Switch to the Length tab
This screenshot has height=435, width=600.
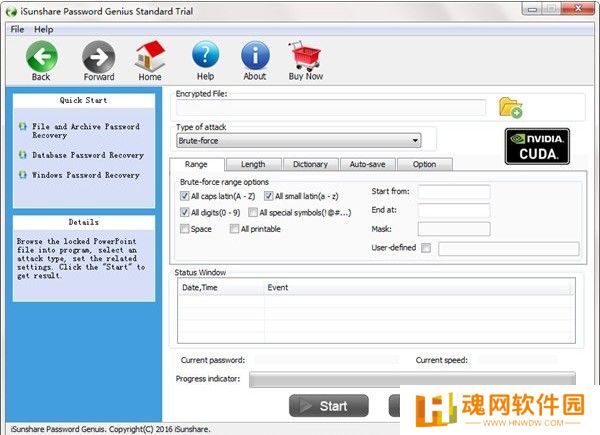pos(253,164)
